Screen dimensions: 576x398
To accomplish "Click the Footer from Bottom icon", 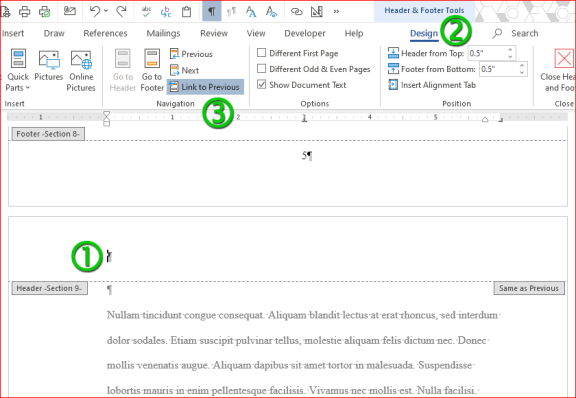I will coord(393,69).
